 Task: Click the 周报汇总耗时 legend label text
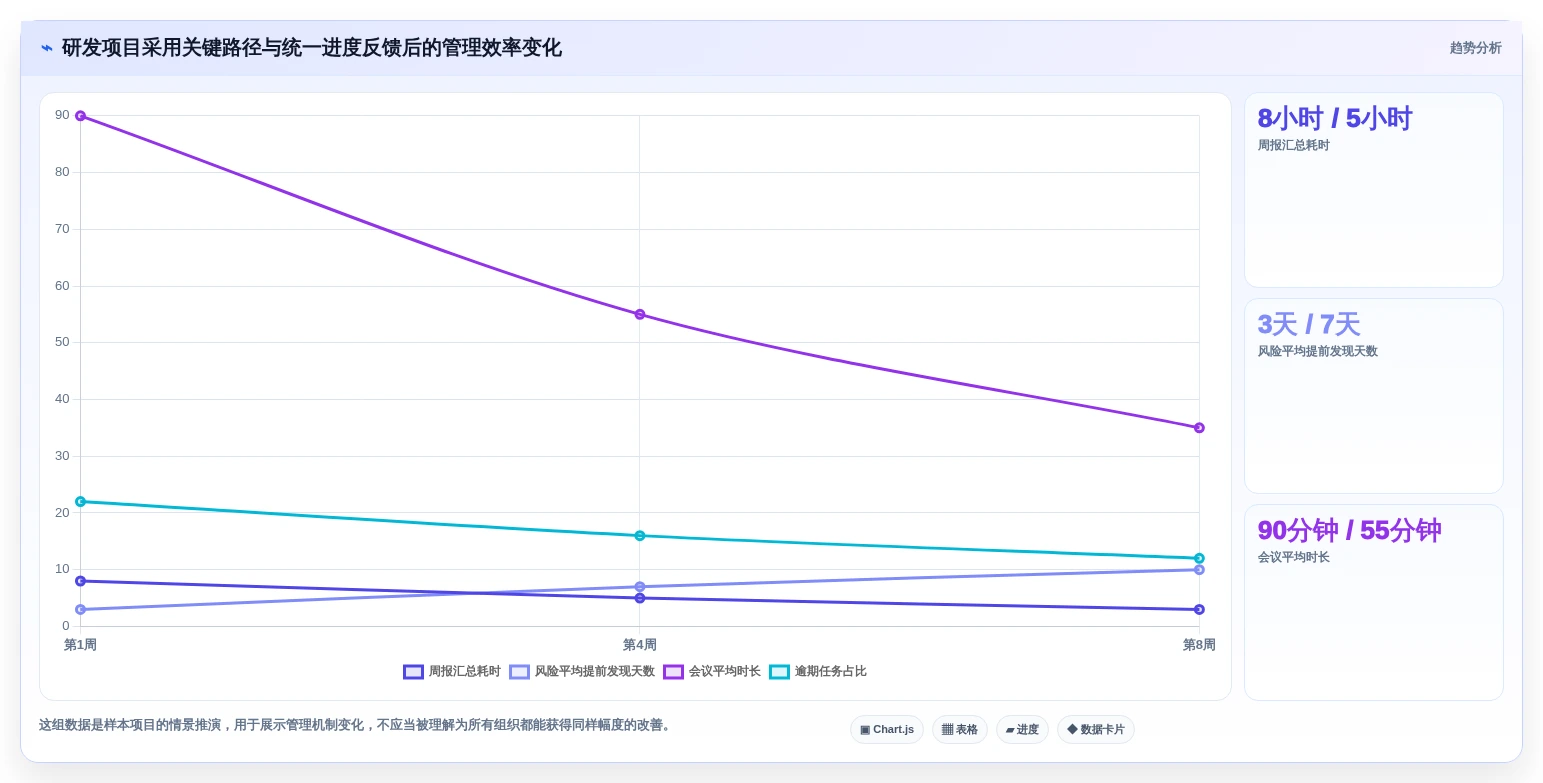pos(465,672)
